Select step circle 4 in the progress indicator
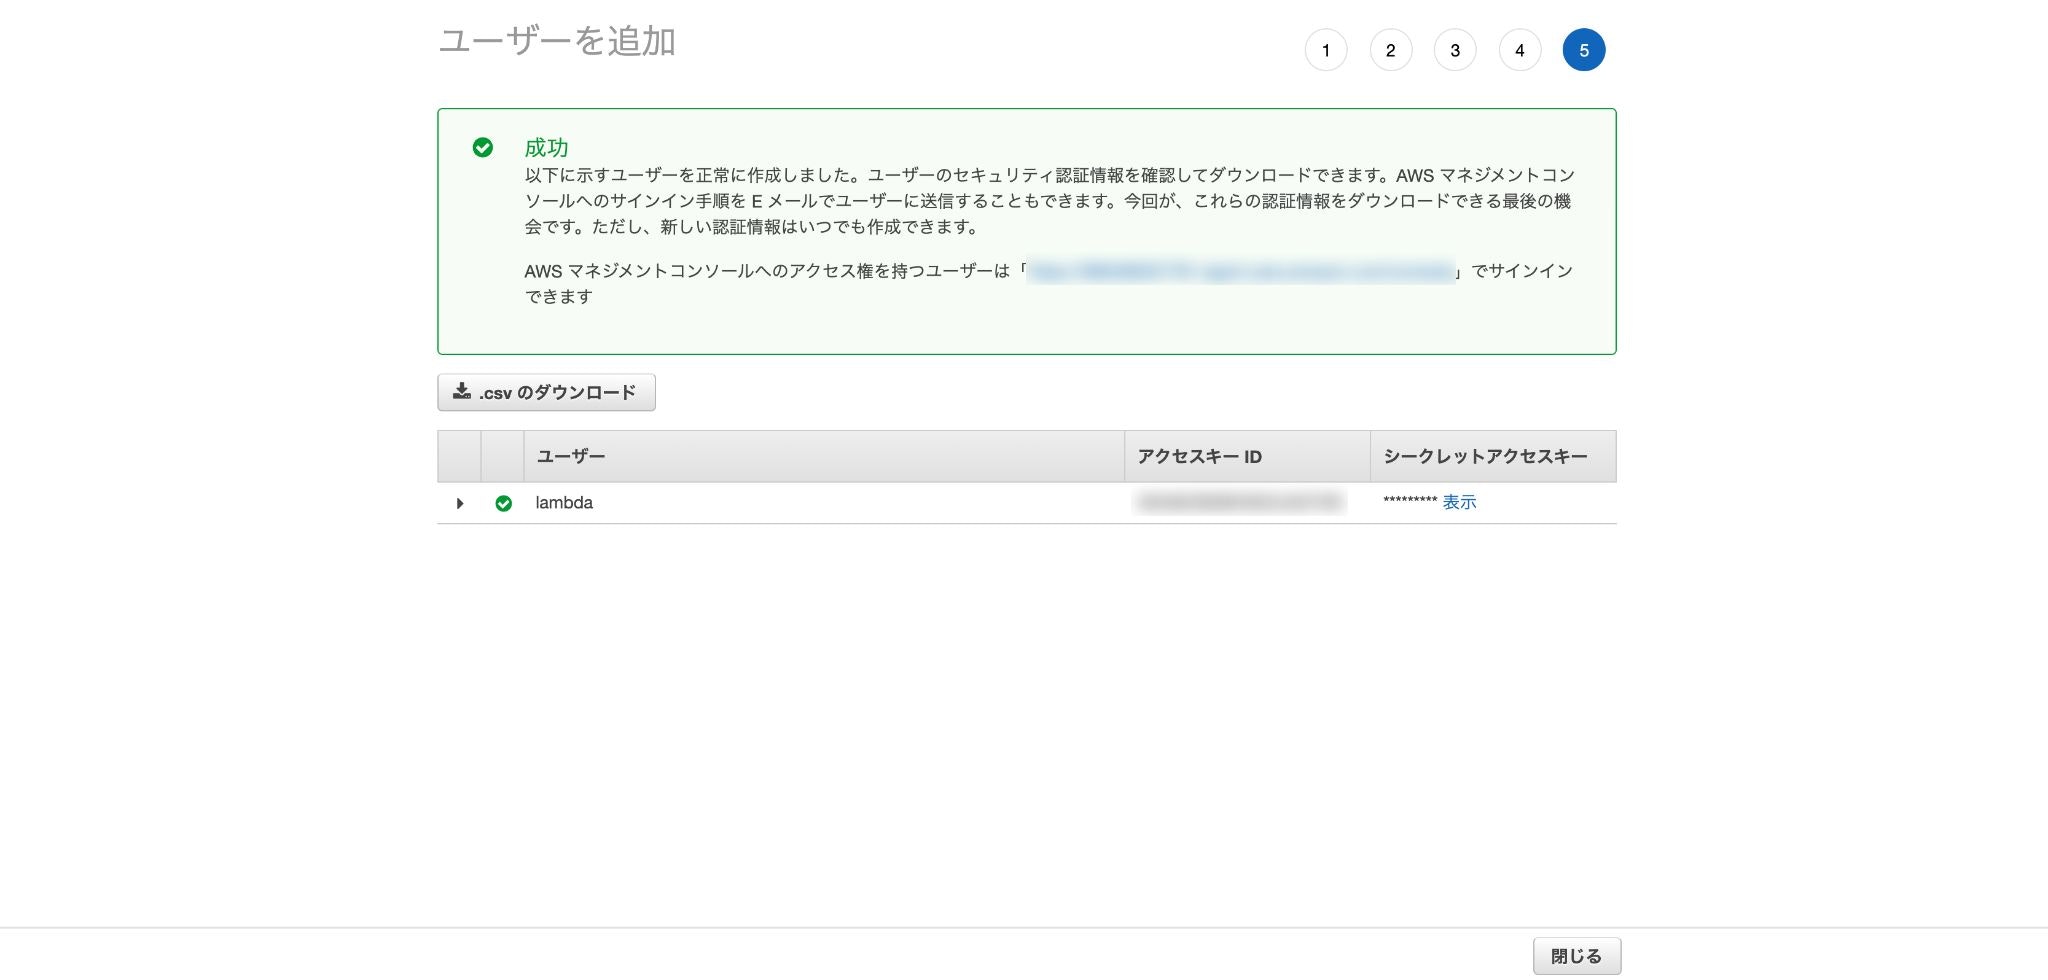 pyautogui.click(x=1519, y=49)
